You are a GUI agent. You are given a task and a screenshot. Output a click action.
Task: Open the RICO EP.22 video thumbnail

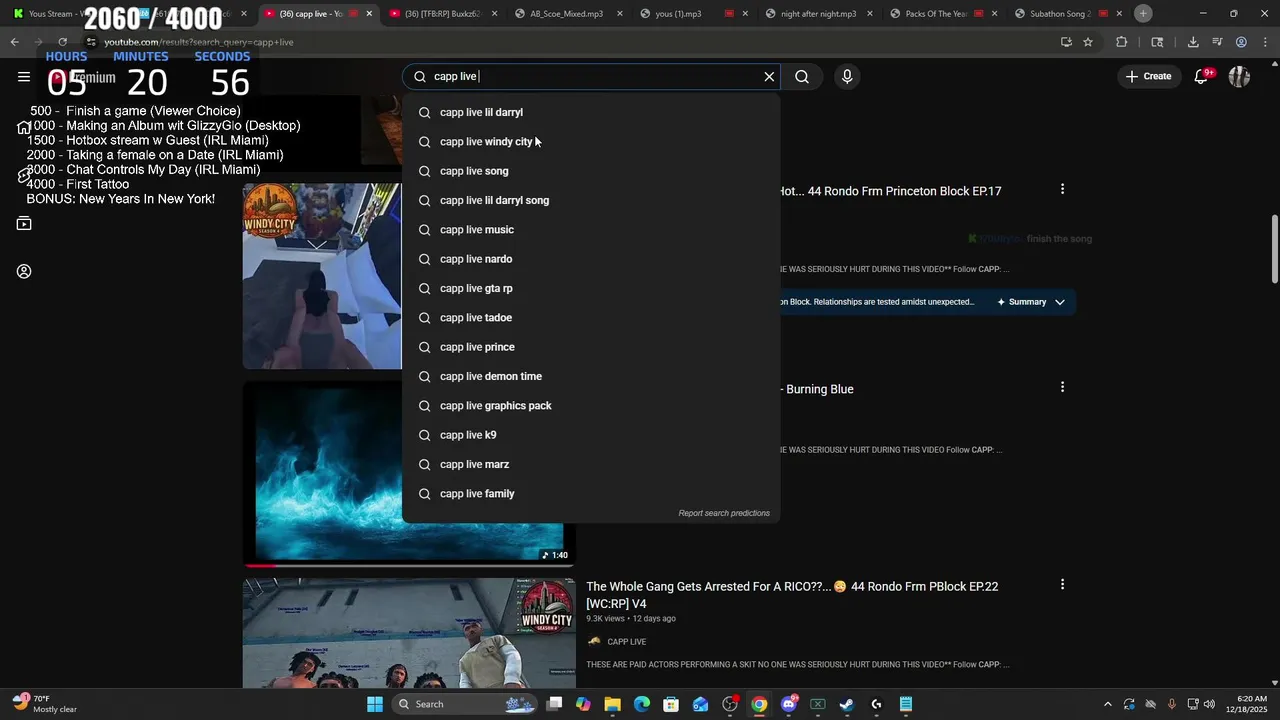(x=409, y=633)
